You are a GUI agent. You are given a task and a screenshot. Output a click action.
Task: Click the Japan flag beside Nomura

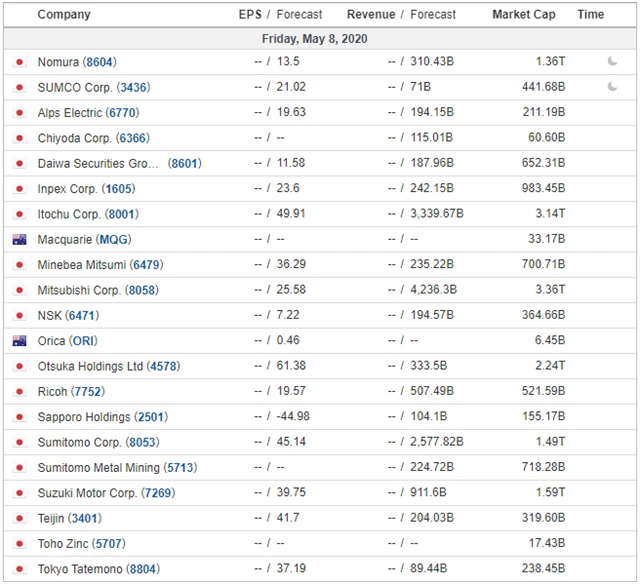tap(18, 62)
